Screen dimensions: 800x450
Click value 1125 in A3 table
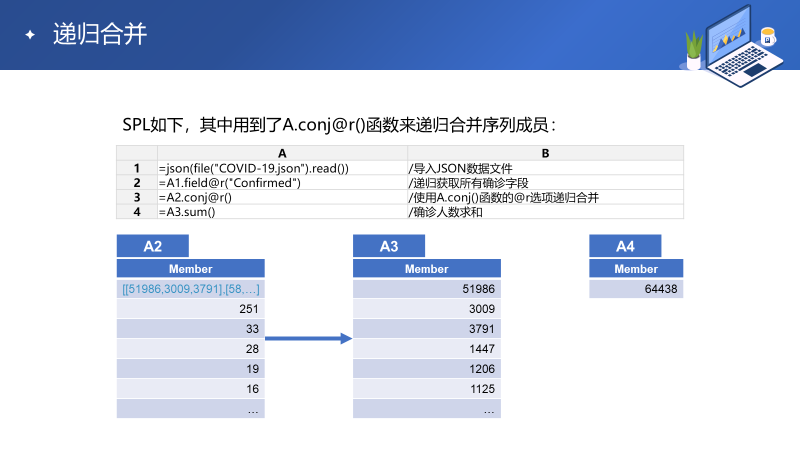pyautogui.click(x=427, y=388)
